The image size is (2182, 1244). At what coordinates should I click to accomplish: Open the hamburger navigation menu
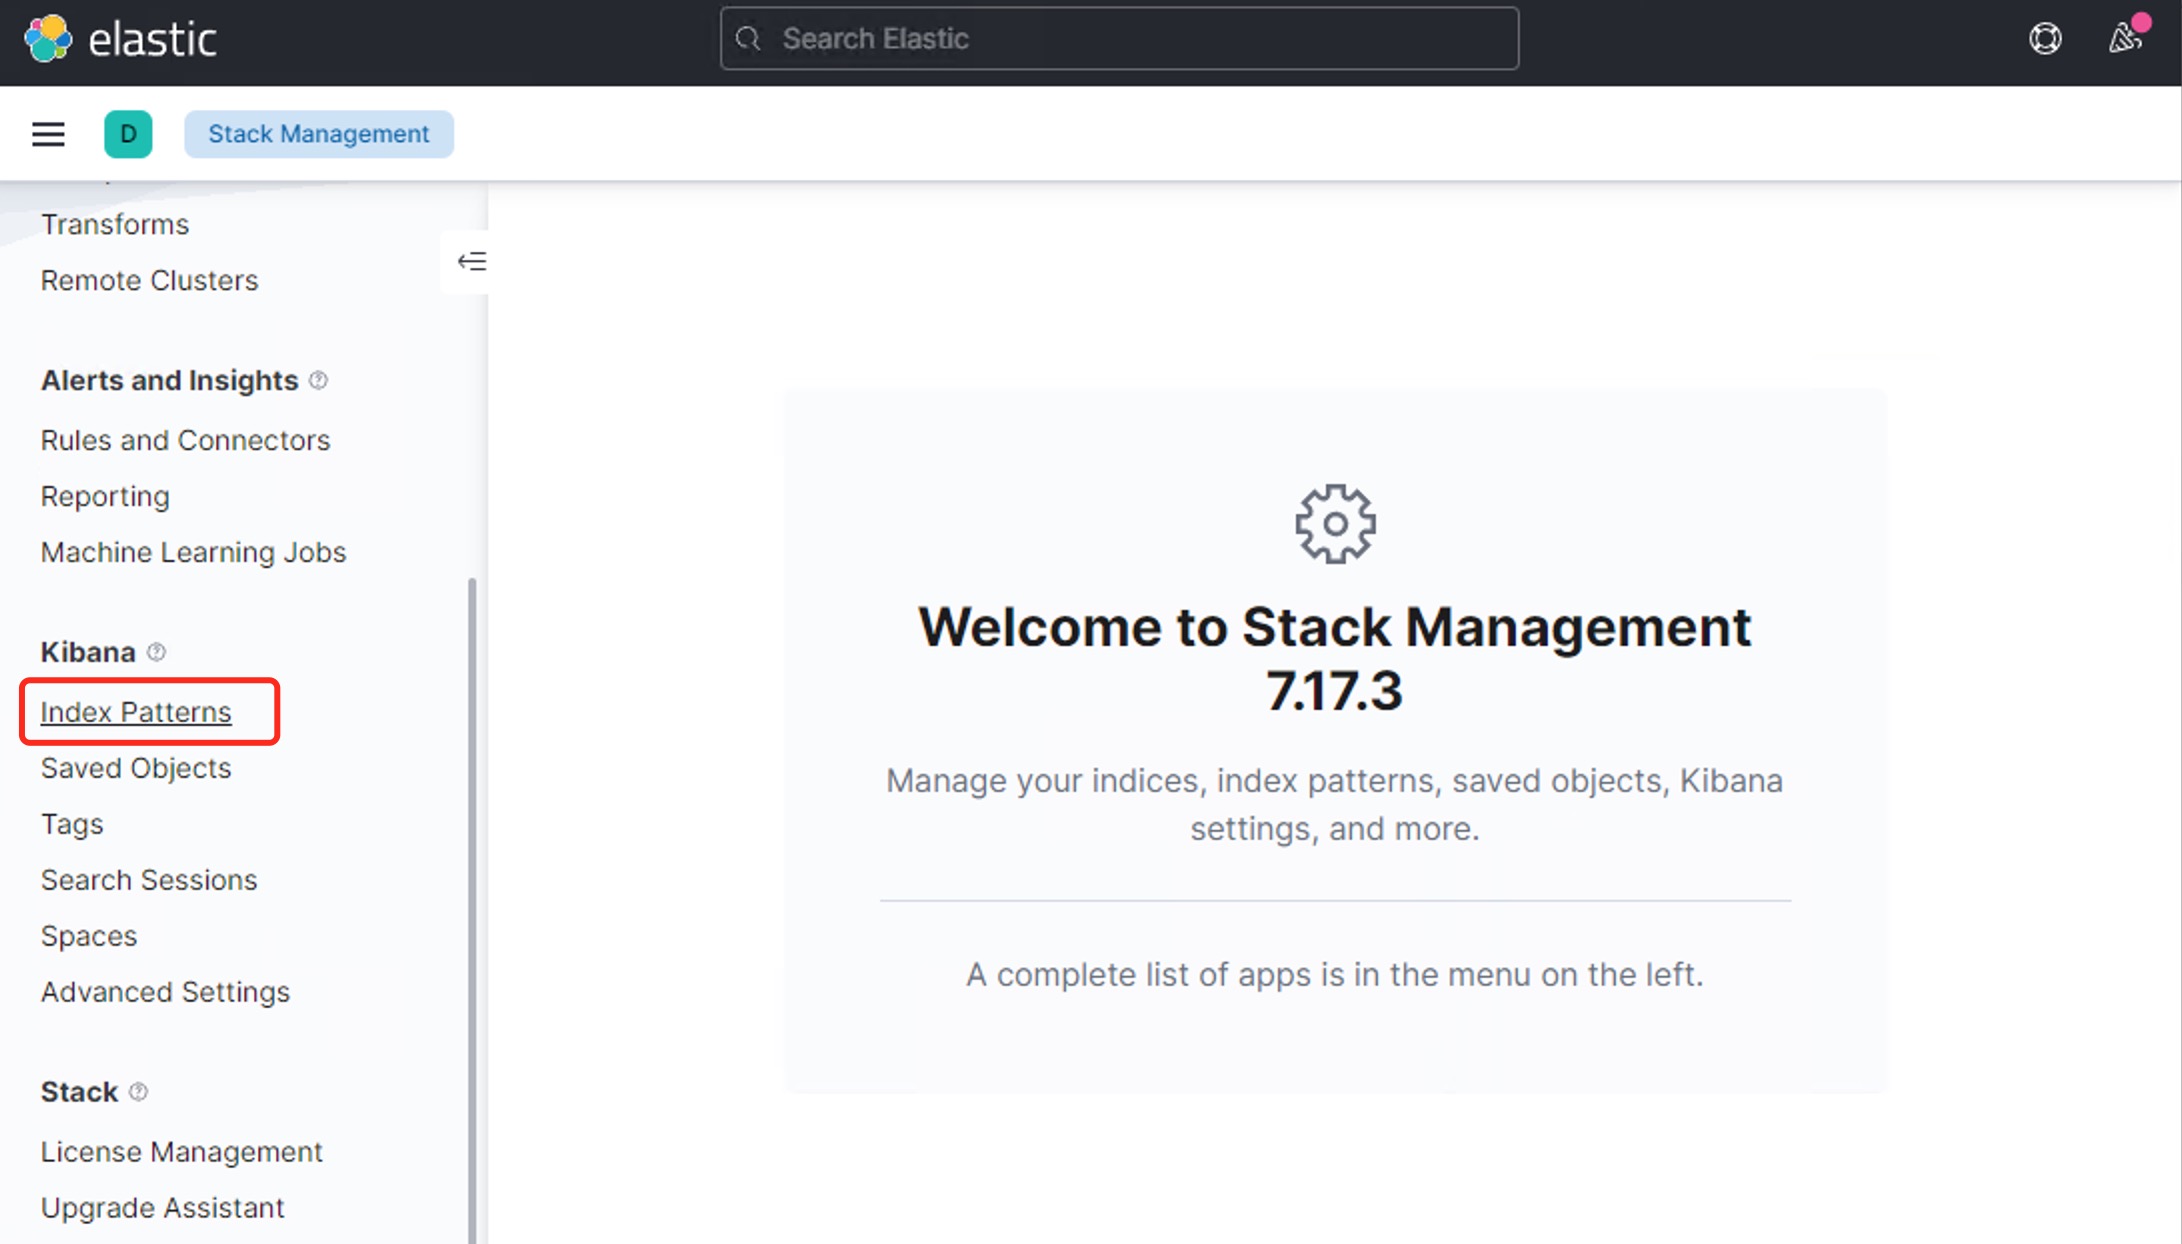(x=48, y=134)
